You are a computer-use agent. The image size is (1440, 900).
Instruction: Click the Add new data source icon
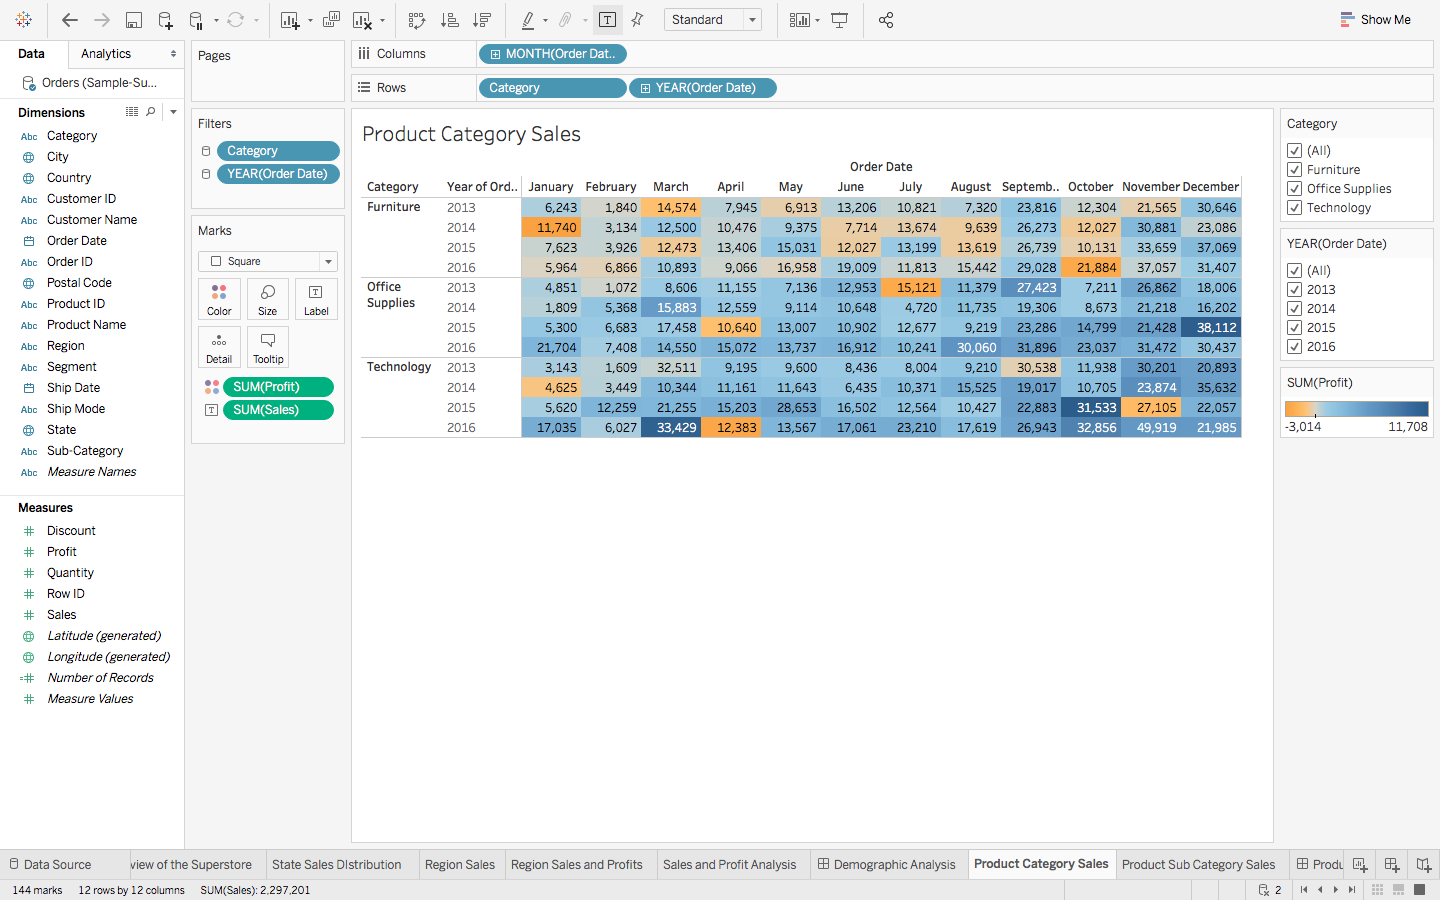(x=165, y=20)
